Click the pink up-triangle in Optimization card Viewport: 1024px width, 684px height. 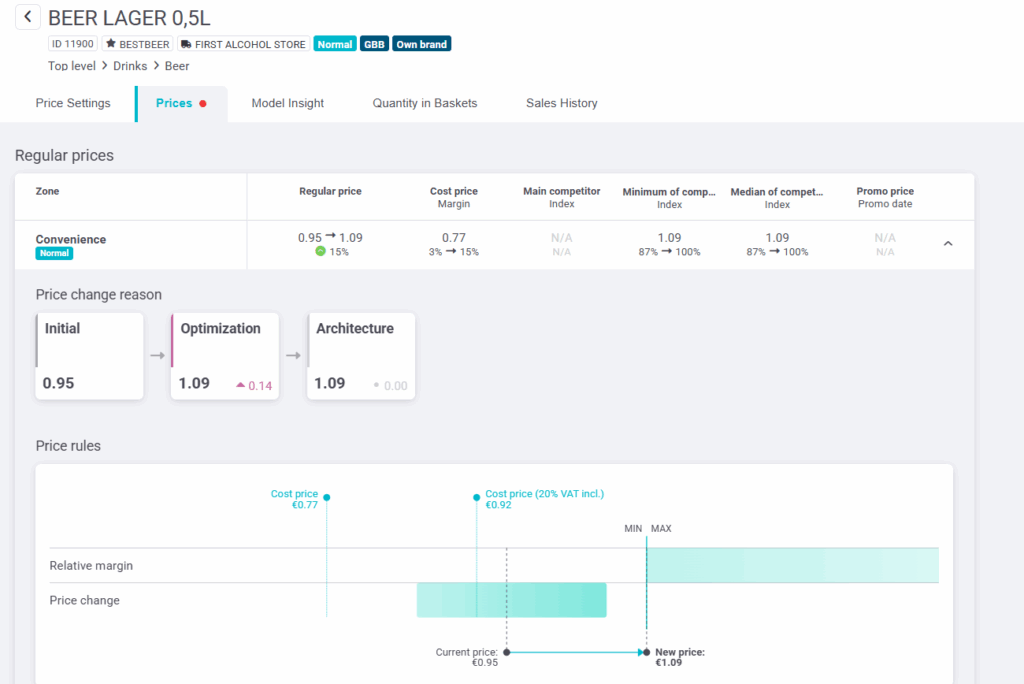(241, 385)
